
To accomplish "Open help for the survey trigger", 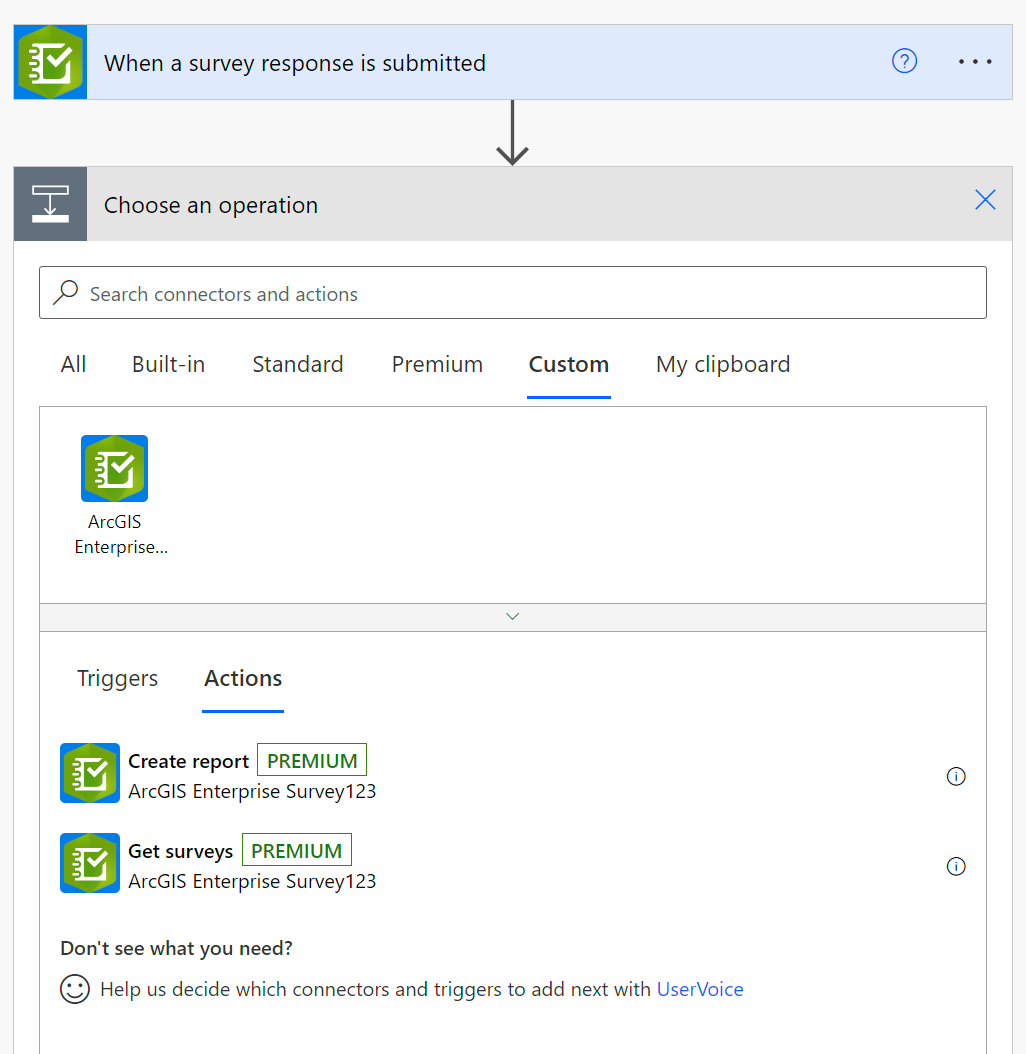I will point(904,61).
